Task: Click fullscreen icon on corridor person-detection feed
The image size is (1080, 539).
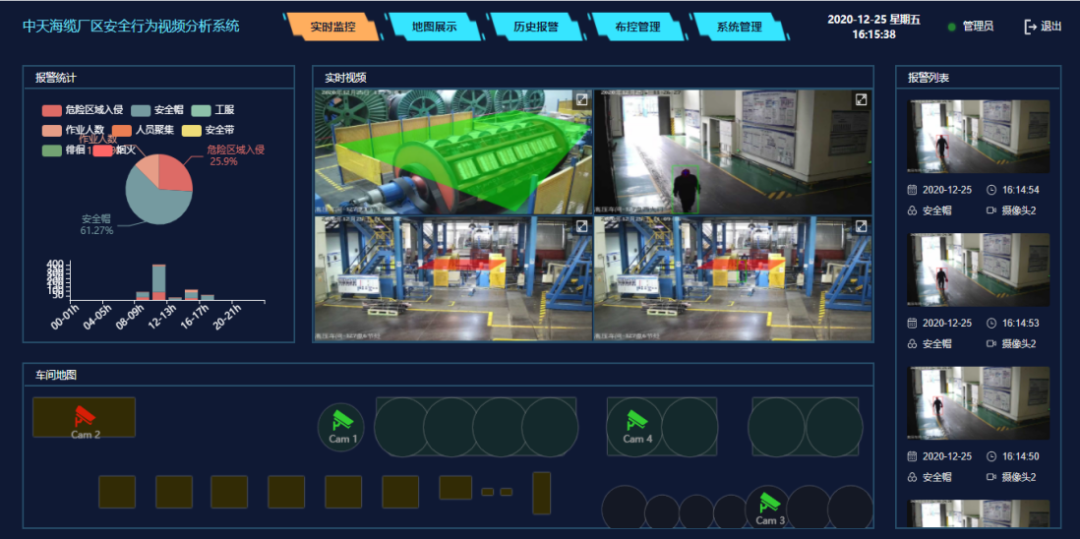Action: pyautogui.click(x=861, y=100)
